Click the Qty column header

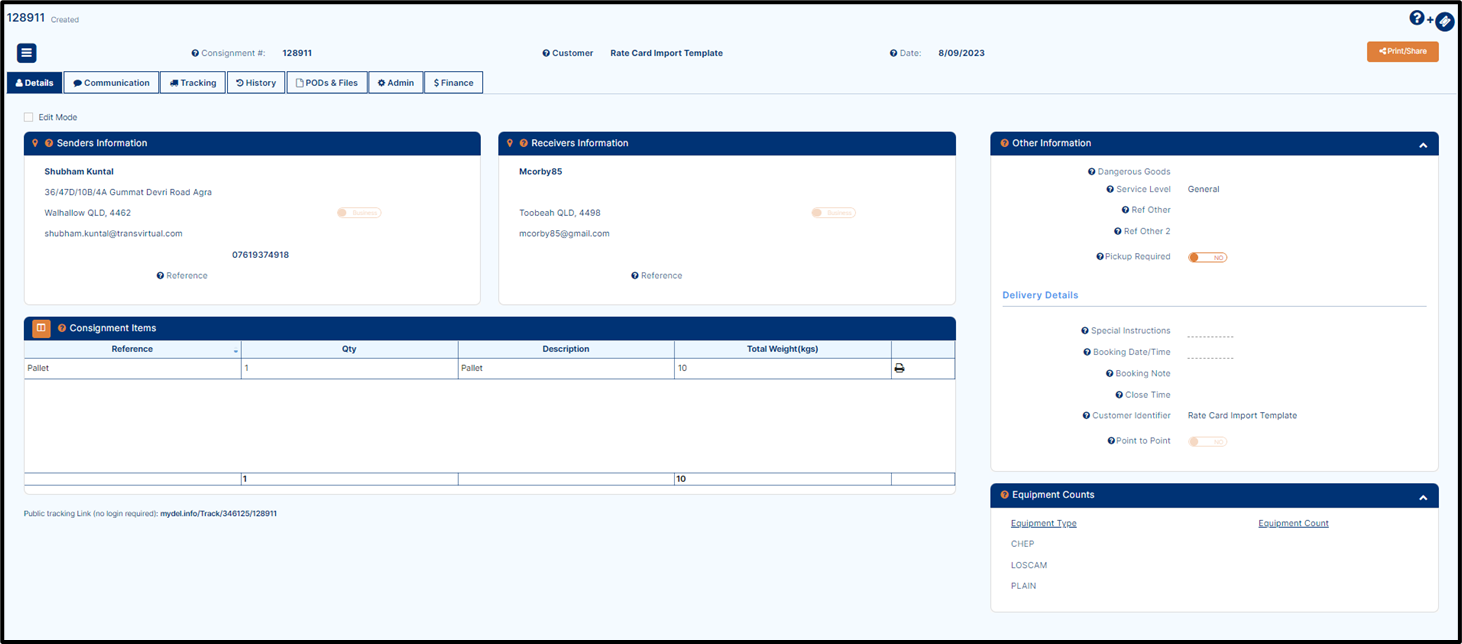(x=349, y=349)
